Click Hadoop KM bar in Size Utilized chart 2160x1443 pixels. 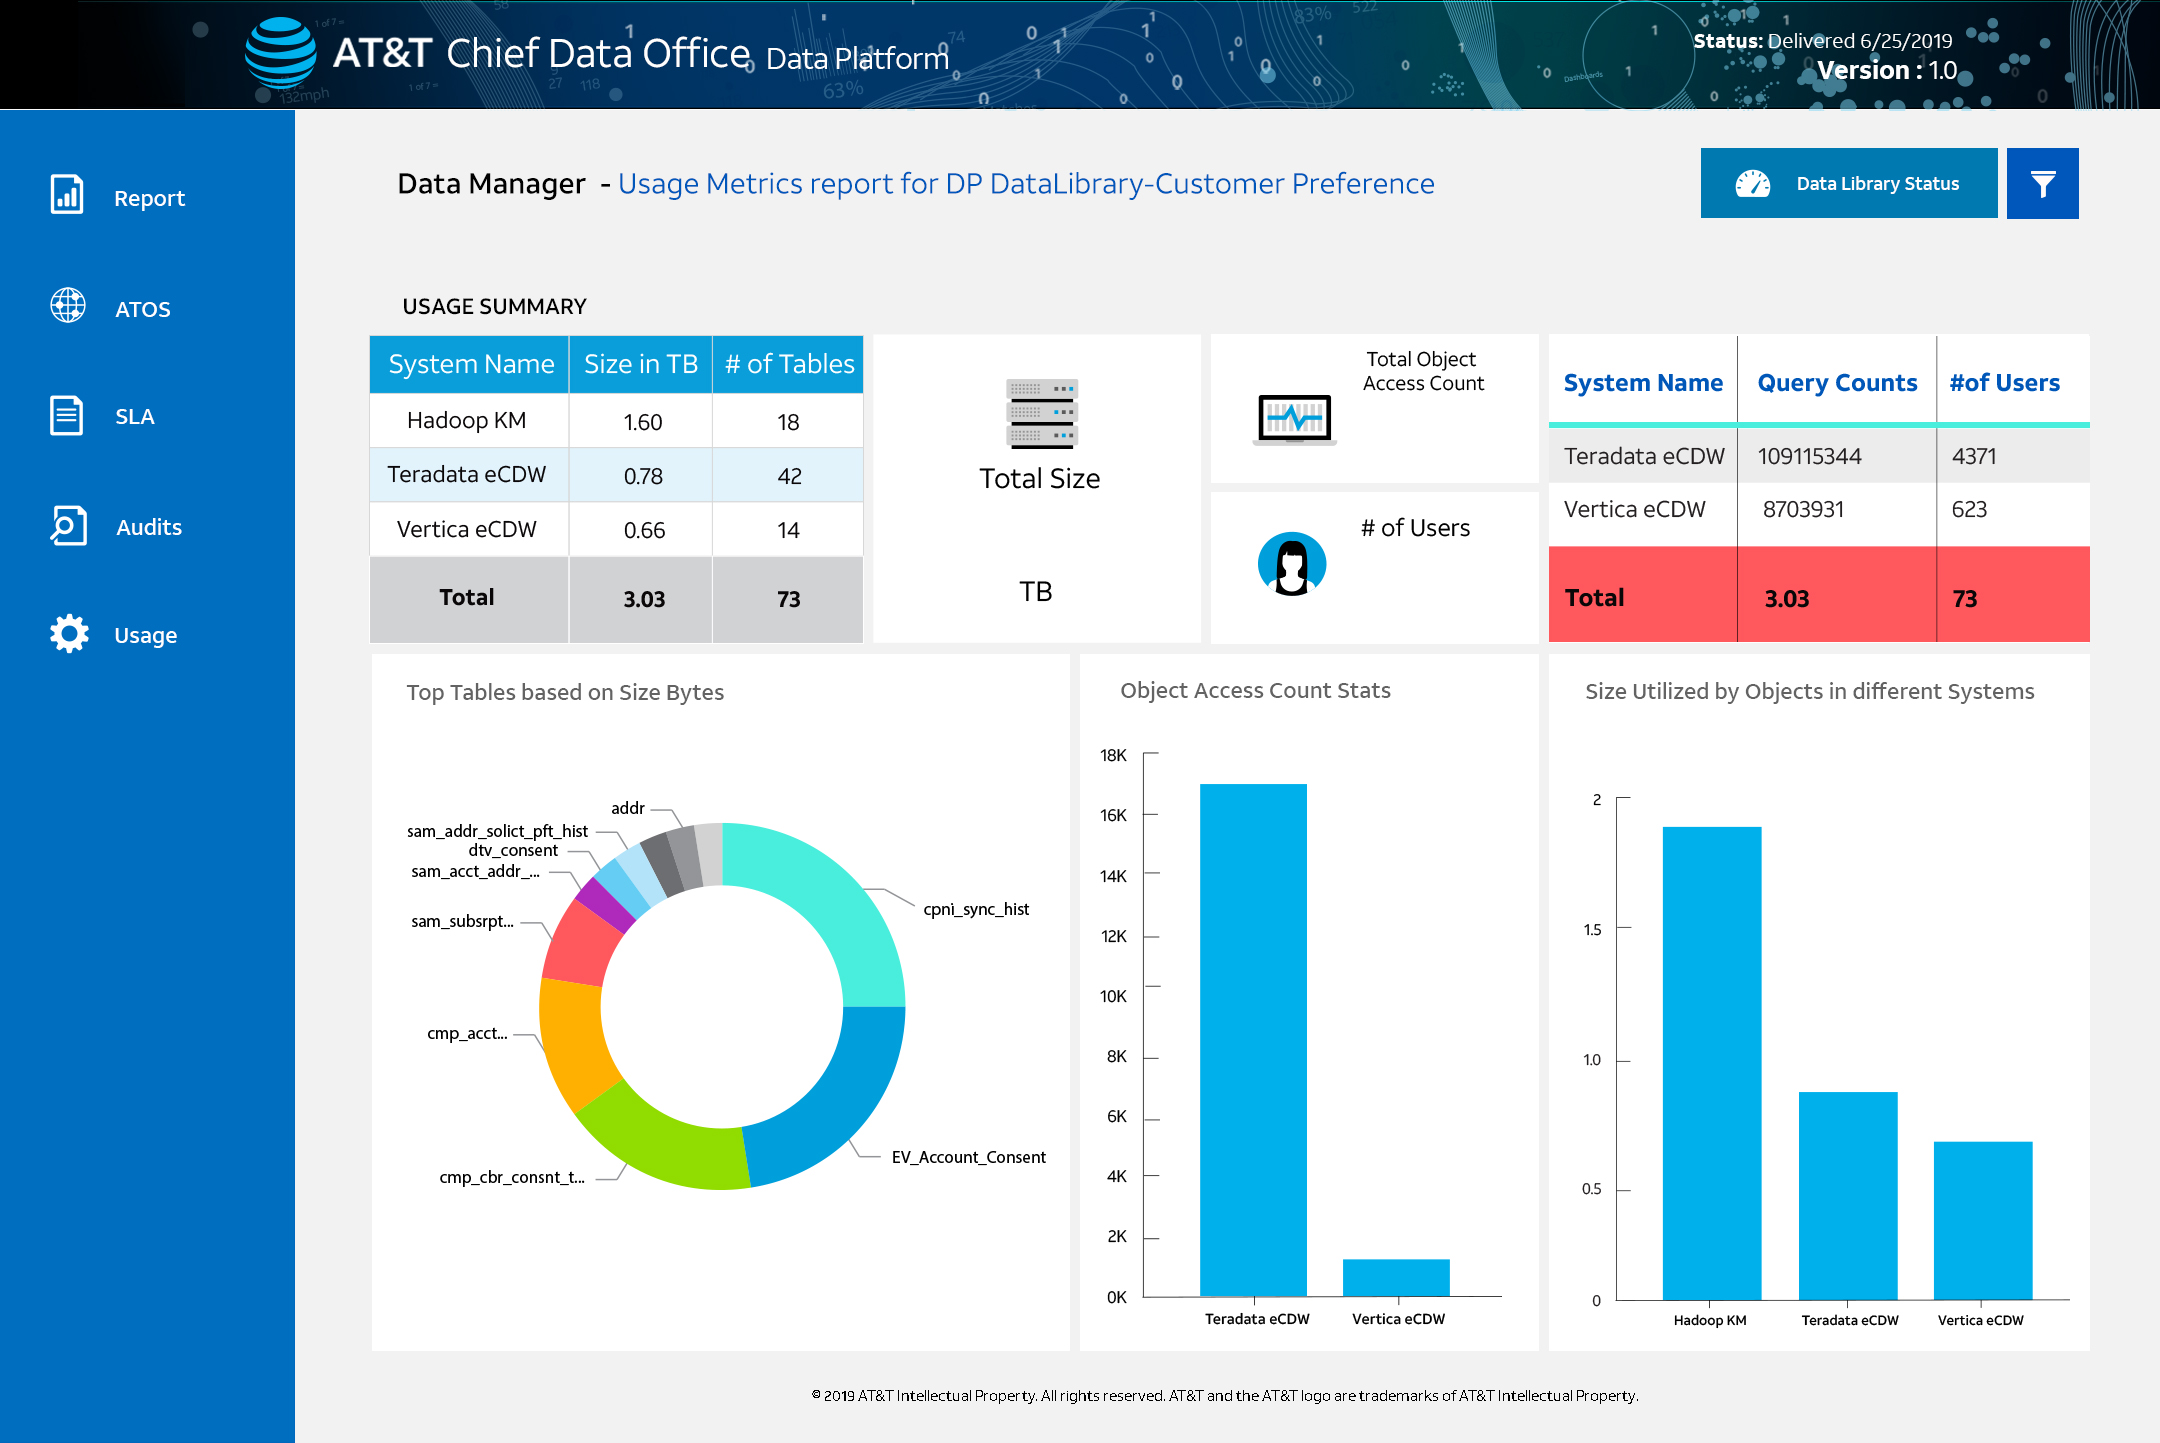click(x=1711, y=1062)
